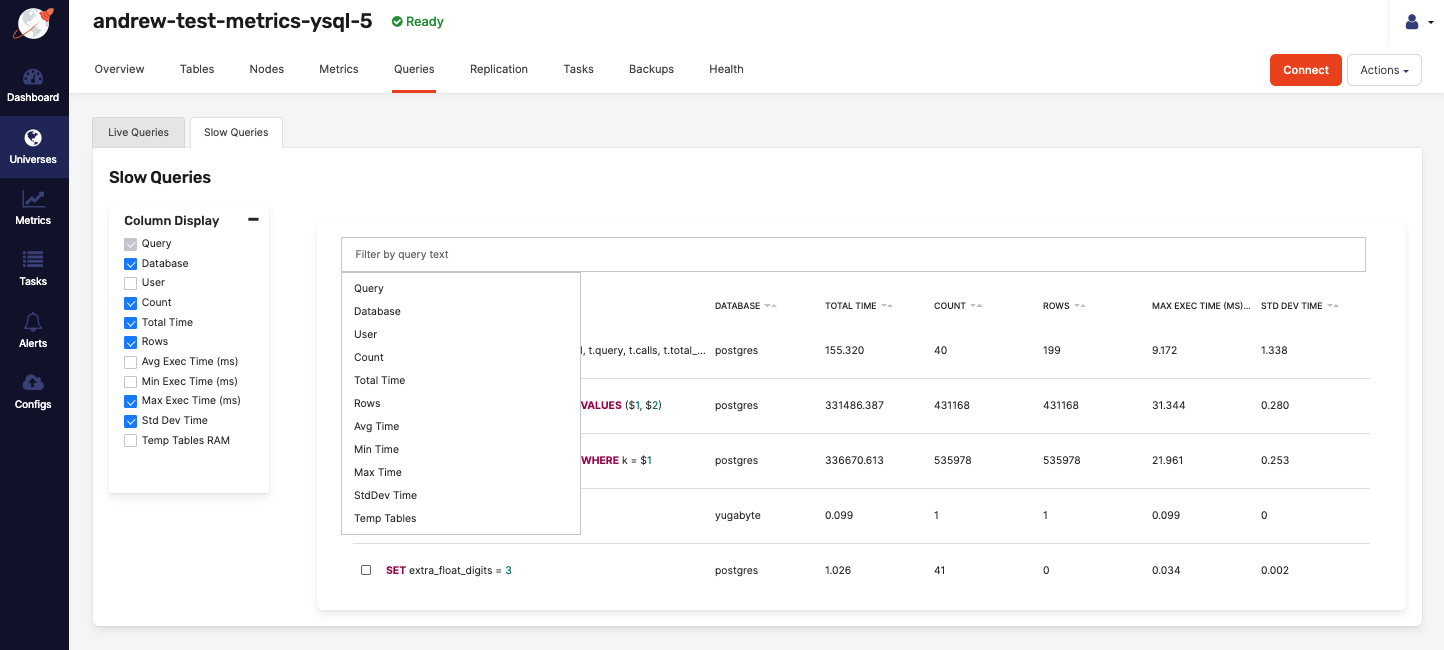Click the YugaByte rocket logo
This screenshot has width=1444, height=650.
point(33,22)
